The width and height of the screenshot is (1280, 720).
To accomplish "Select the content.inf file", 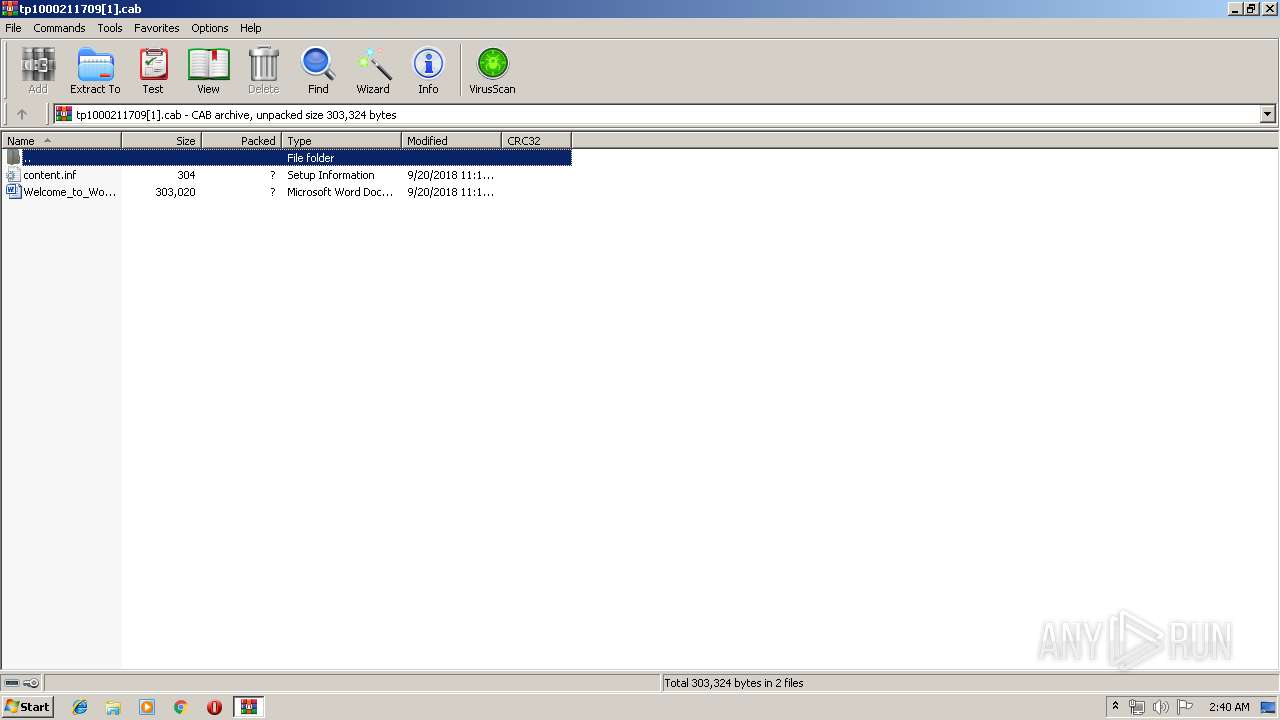I will [50, 175].
